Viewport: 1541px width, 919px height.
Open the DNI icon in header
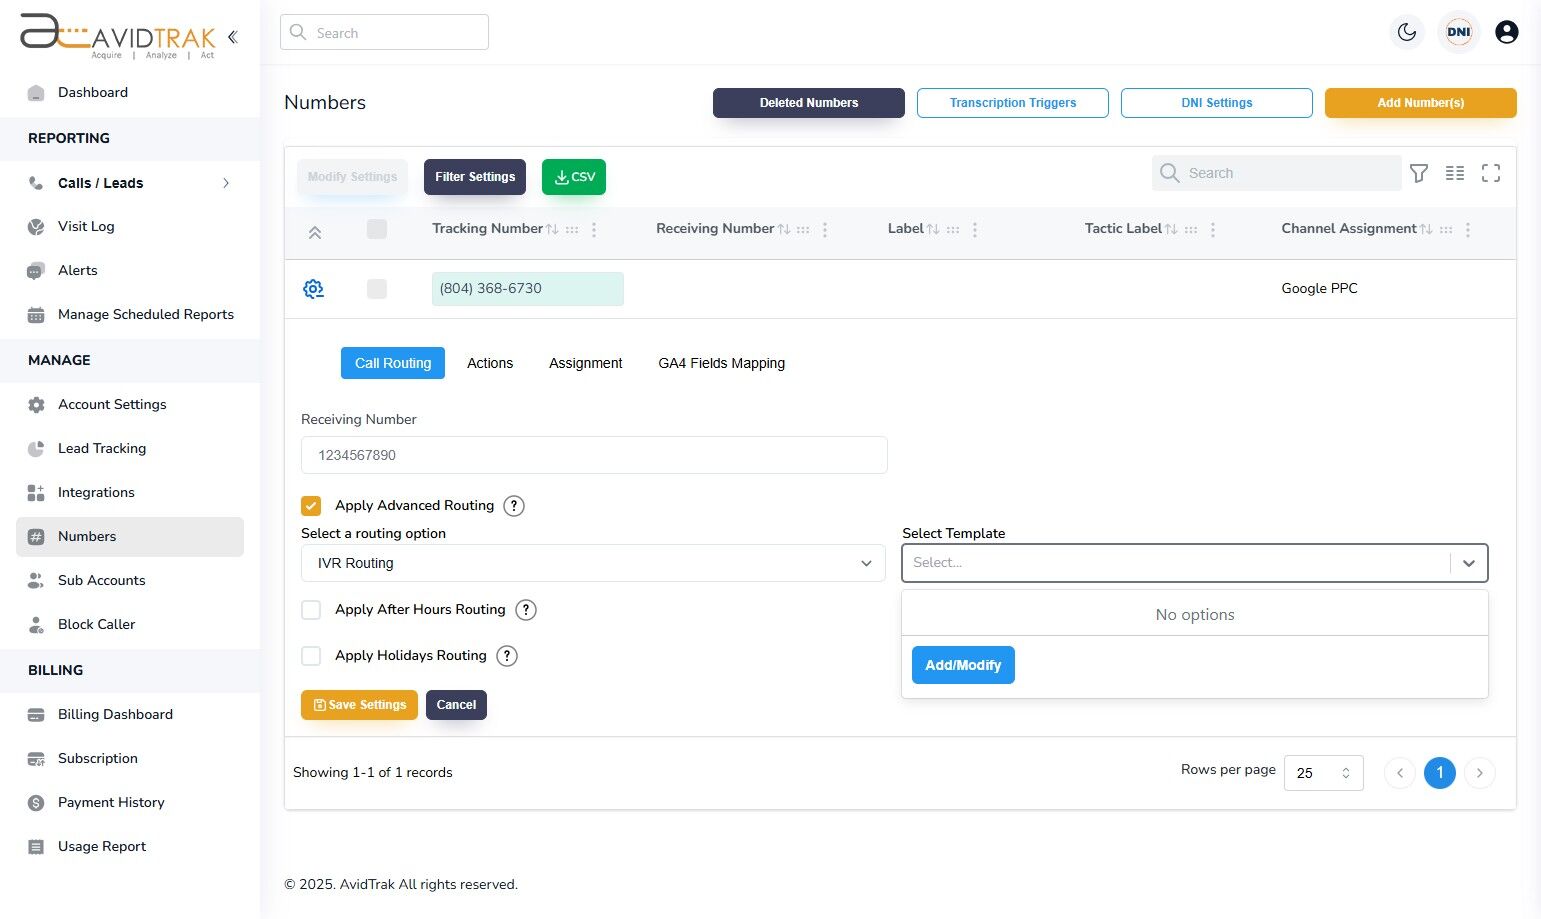[x=1459, y=32]
